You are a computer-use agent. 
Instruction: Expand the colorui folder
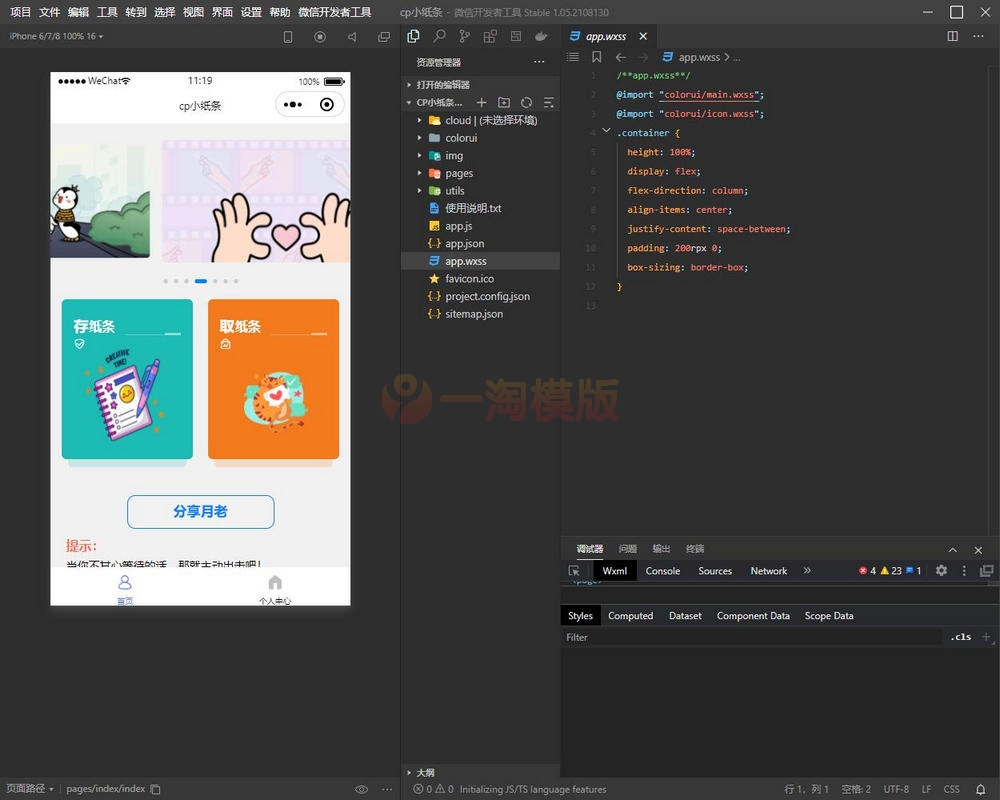coord(460,138)
